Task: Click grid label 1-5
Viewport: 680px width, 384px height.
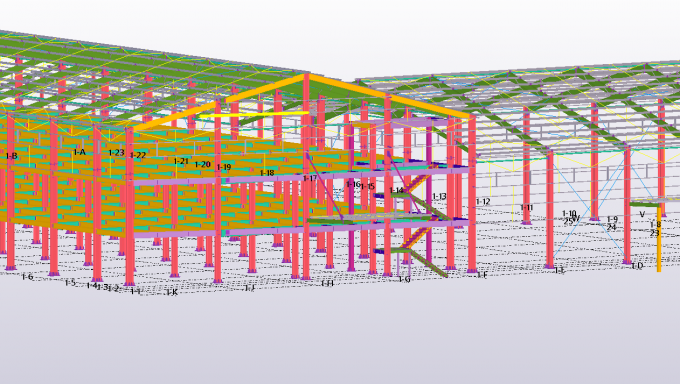Action: (x=70, y=283)
